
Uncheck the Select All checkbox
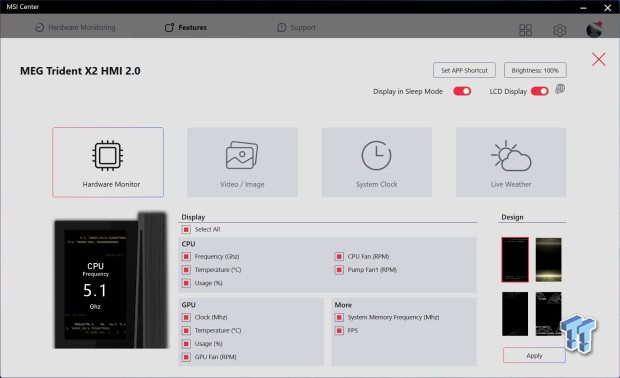point(186,229)
